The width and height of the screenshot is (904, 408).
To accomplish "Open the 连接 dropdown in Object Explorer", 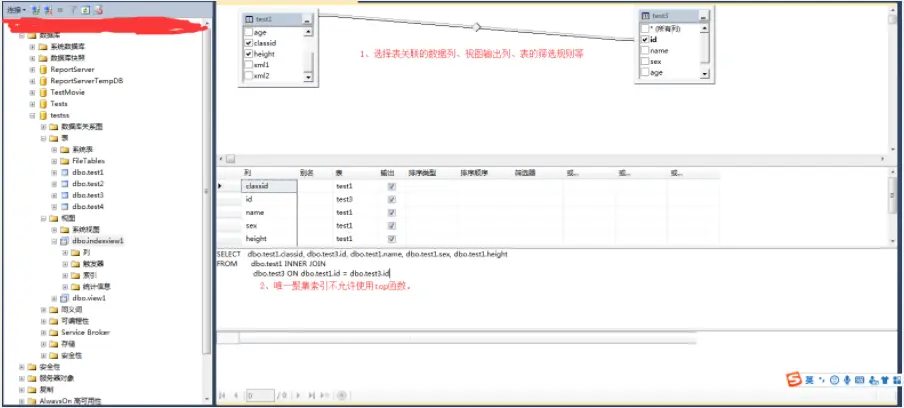I will tap(16, 10).
